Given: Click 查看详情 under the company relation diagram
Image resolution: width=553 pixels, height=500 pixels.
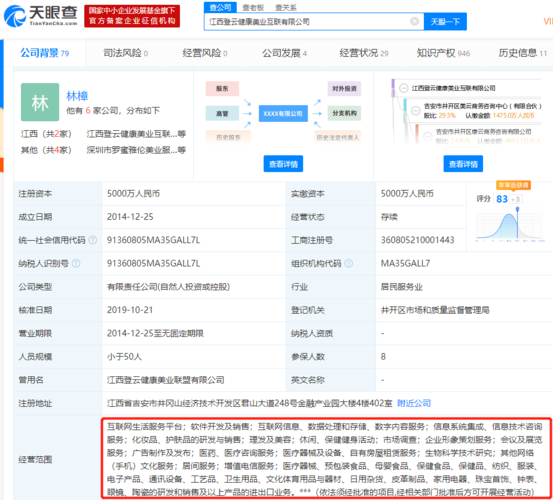Looking at the screenshot, I should [x=283, y=164].
